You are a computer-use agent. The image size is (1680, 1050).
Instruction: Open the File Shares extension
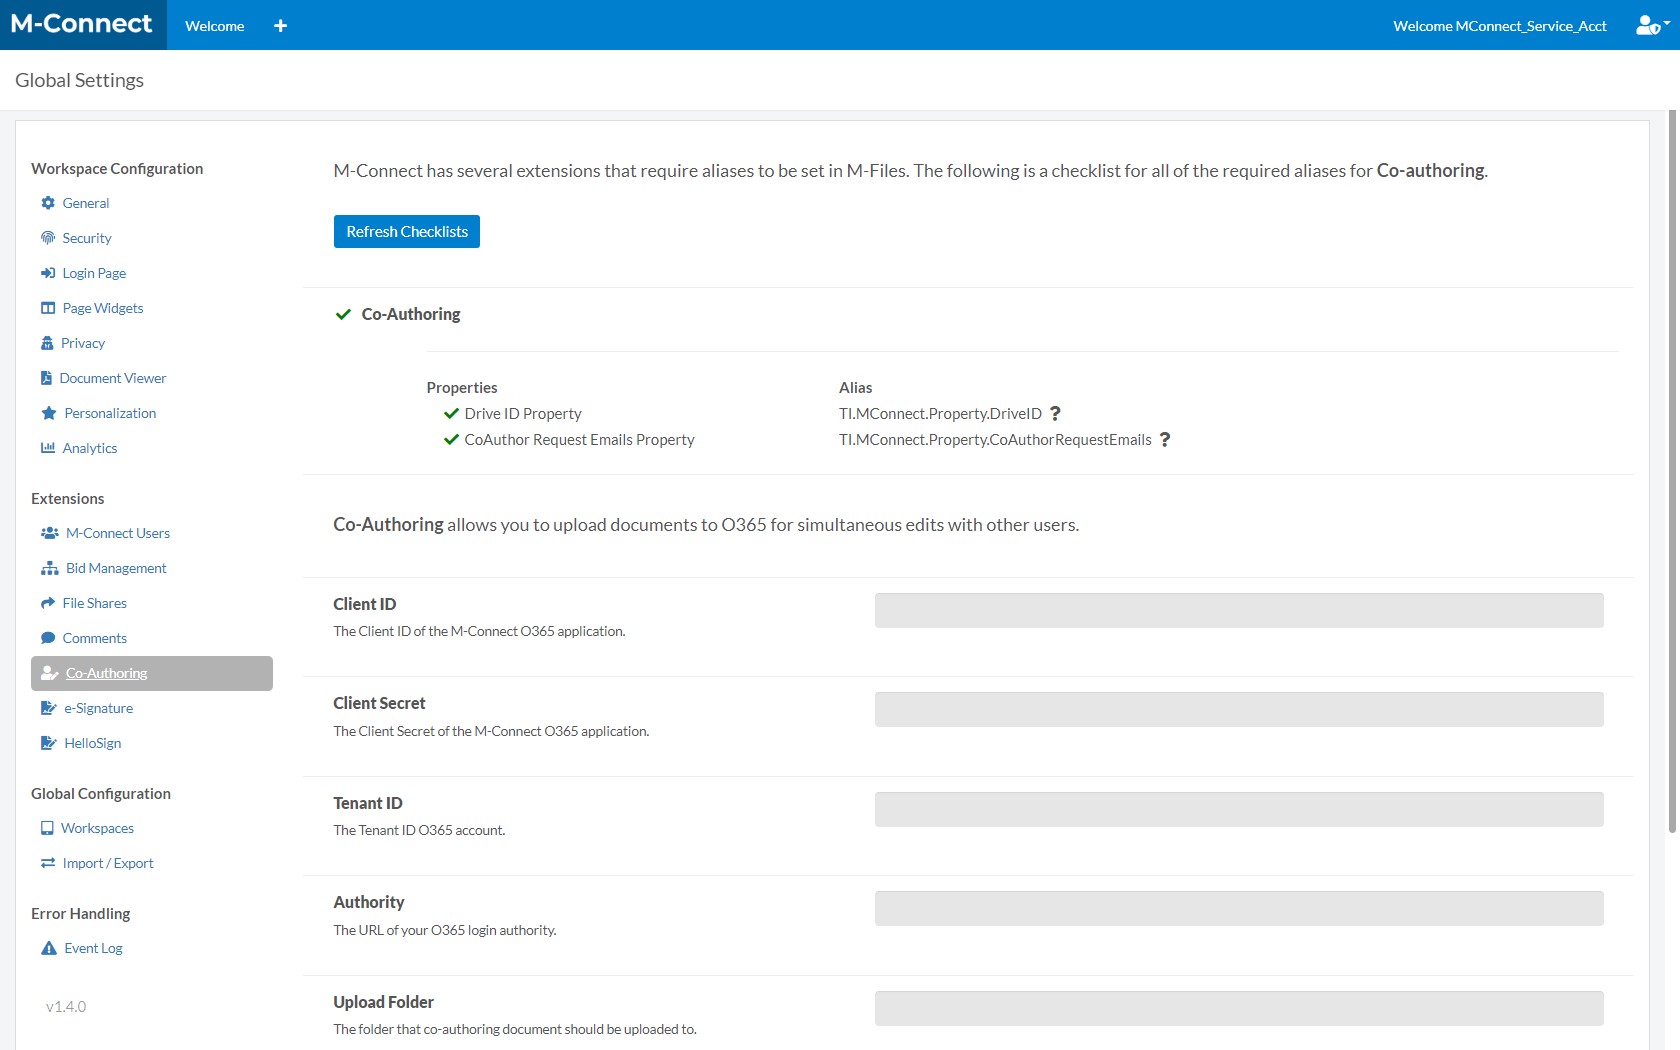tap(94, 602)
